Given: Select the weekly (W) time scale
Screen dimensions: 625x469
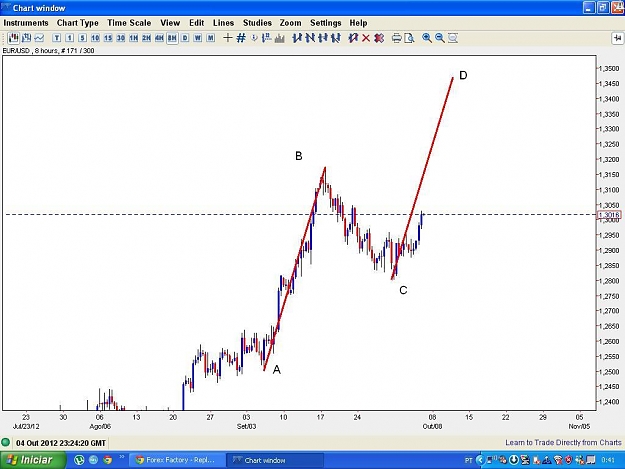Looking at the screenshot, I should 197,38.
